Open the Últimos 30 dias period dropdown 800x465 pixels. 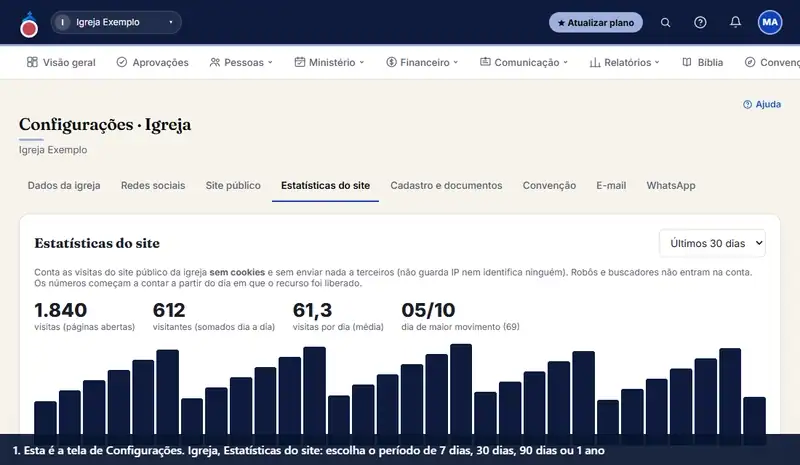[x=712, y=243]
